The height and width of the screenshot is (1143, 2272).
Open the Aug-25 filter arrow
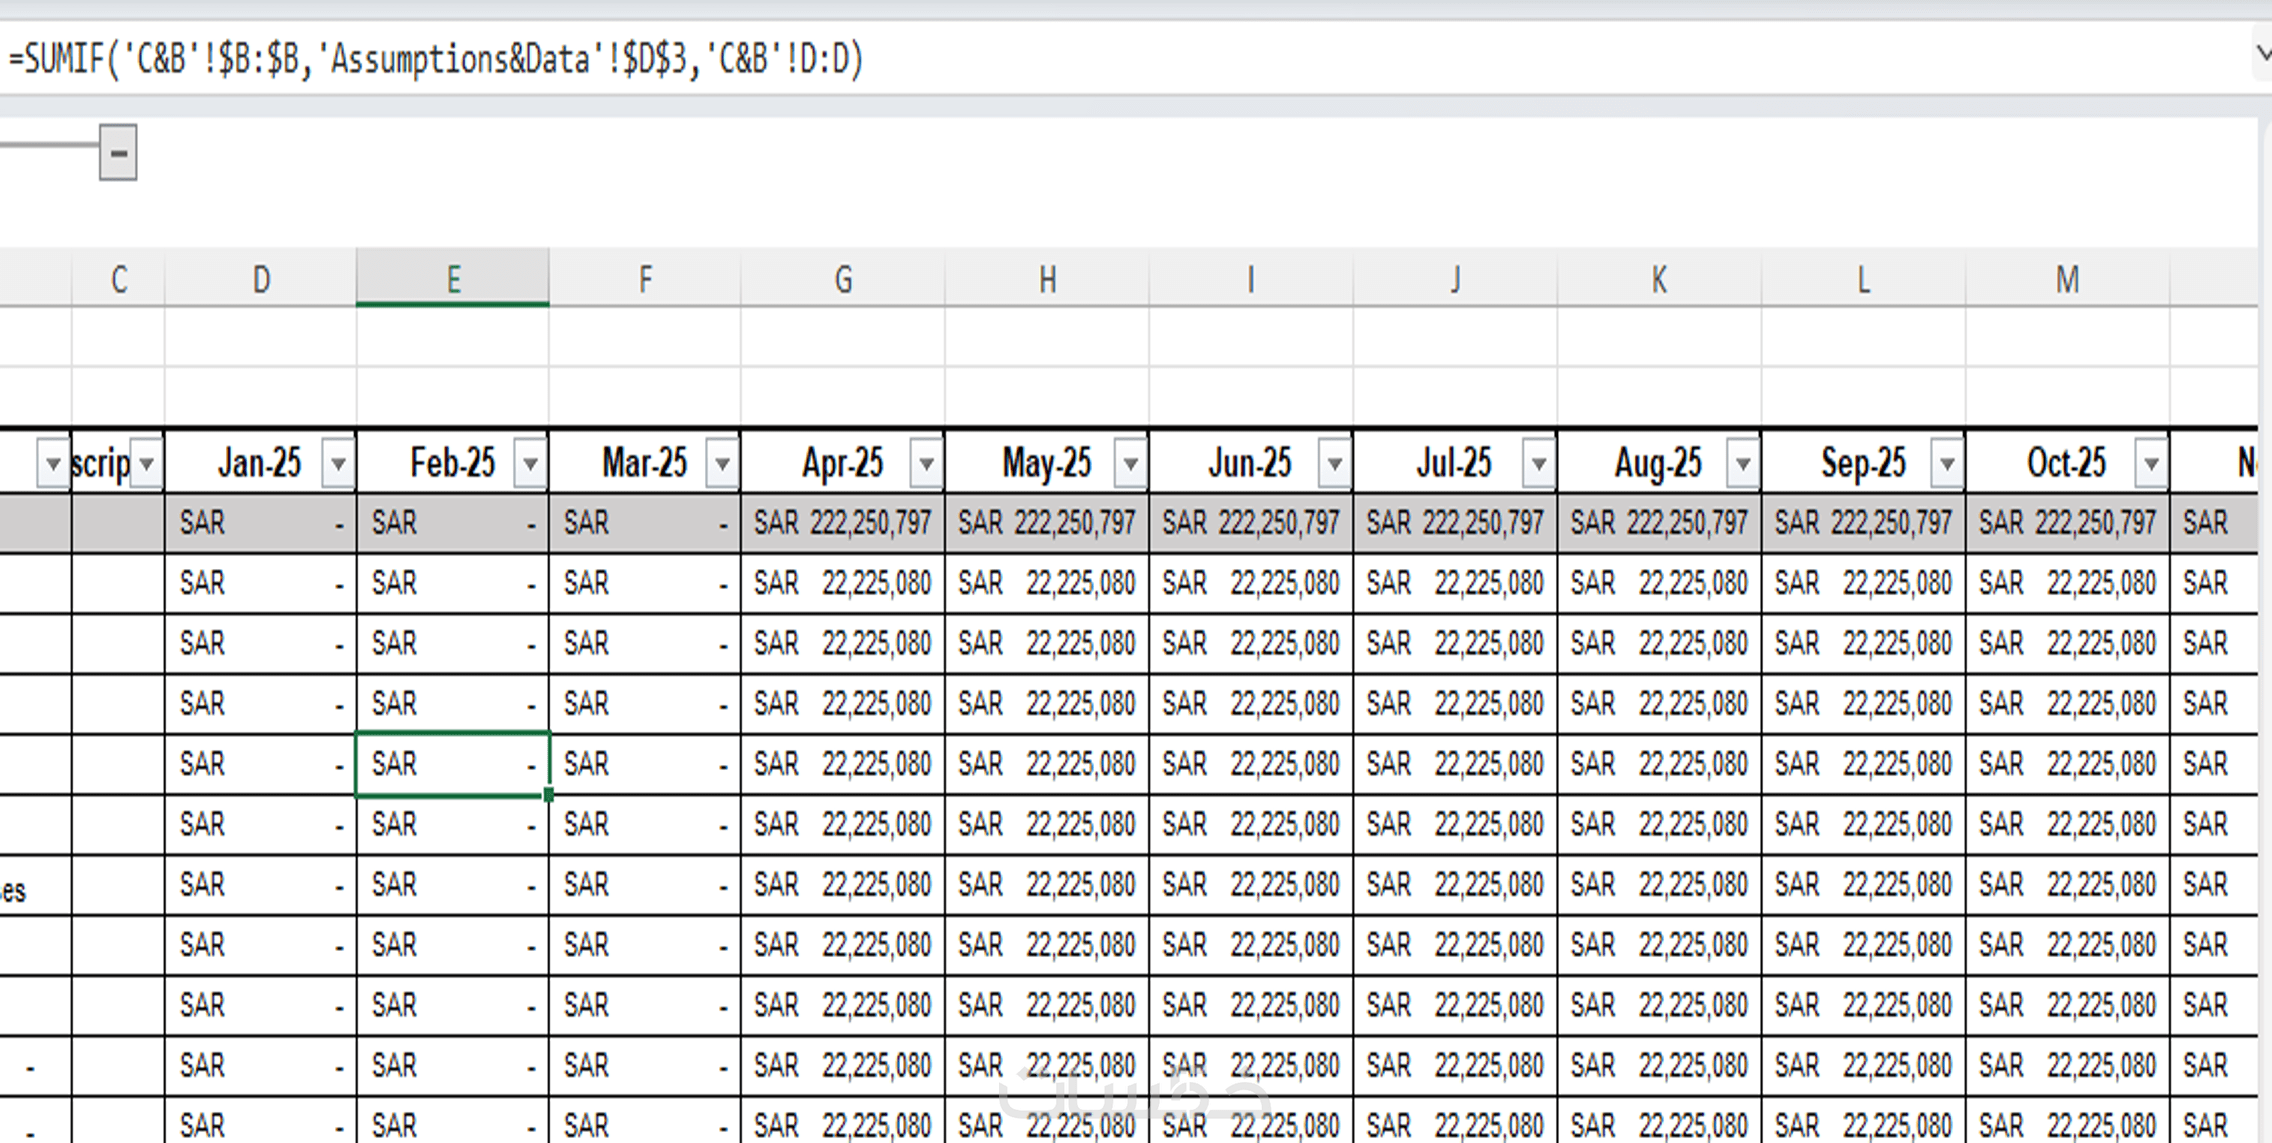tap(1742, 464)
